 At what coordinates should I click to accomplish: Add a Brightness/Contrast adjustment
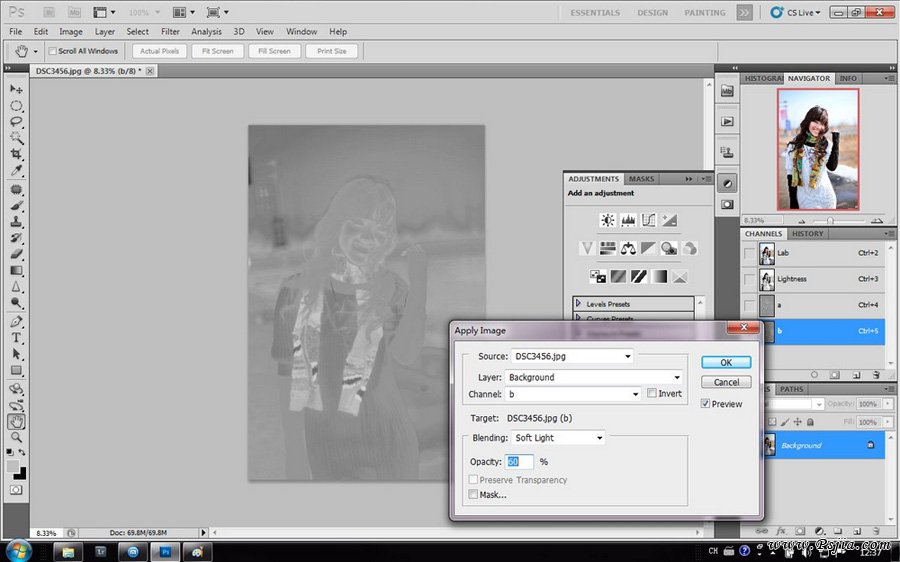(607, 220)
